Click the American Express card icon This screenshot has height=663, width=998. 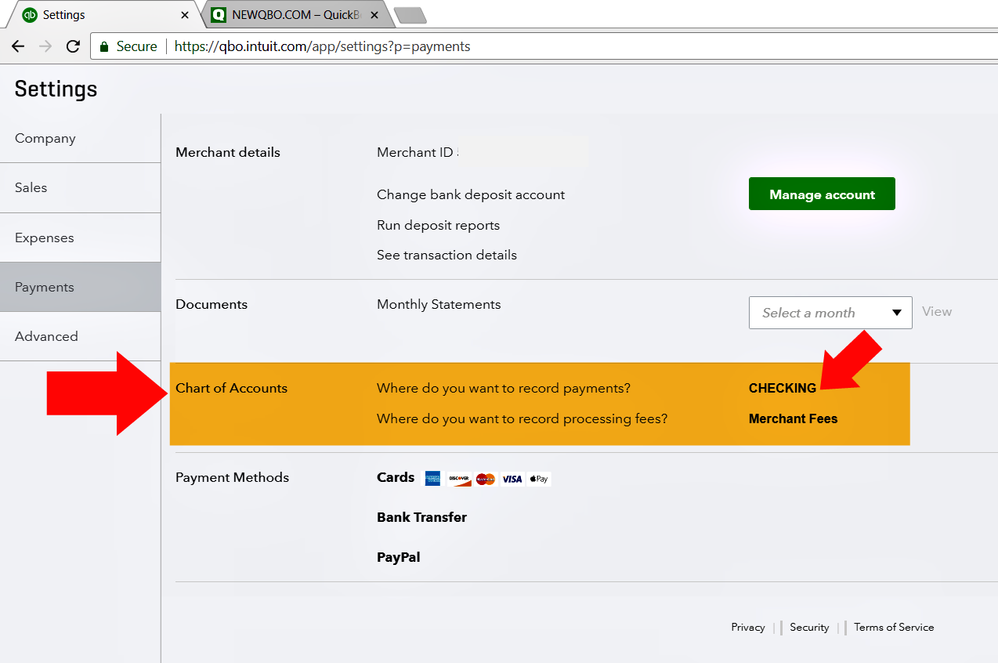[x=432, y=478]
